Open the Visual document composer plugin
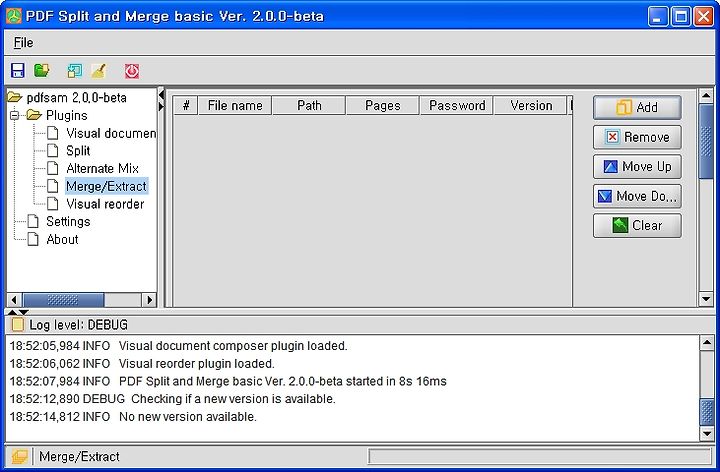720x472 pixels. (x=111, y=133)
